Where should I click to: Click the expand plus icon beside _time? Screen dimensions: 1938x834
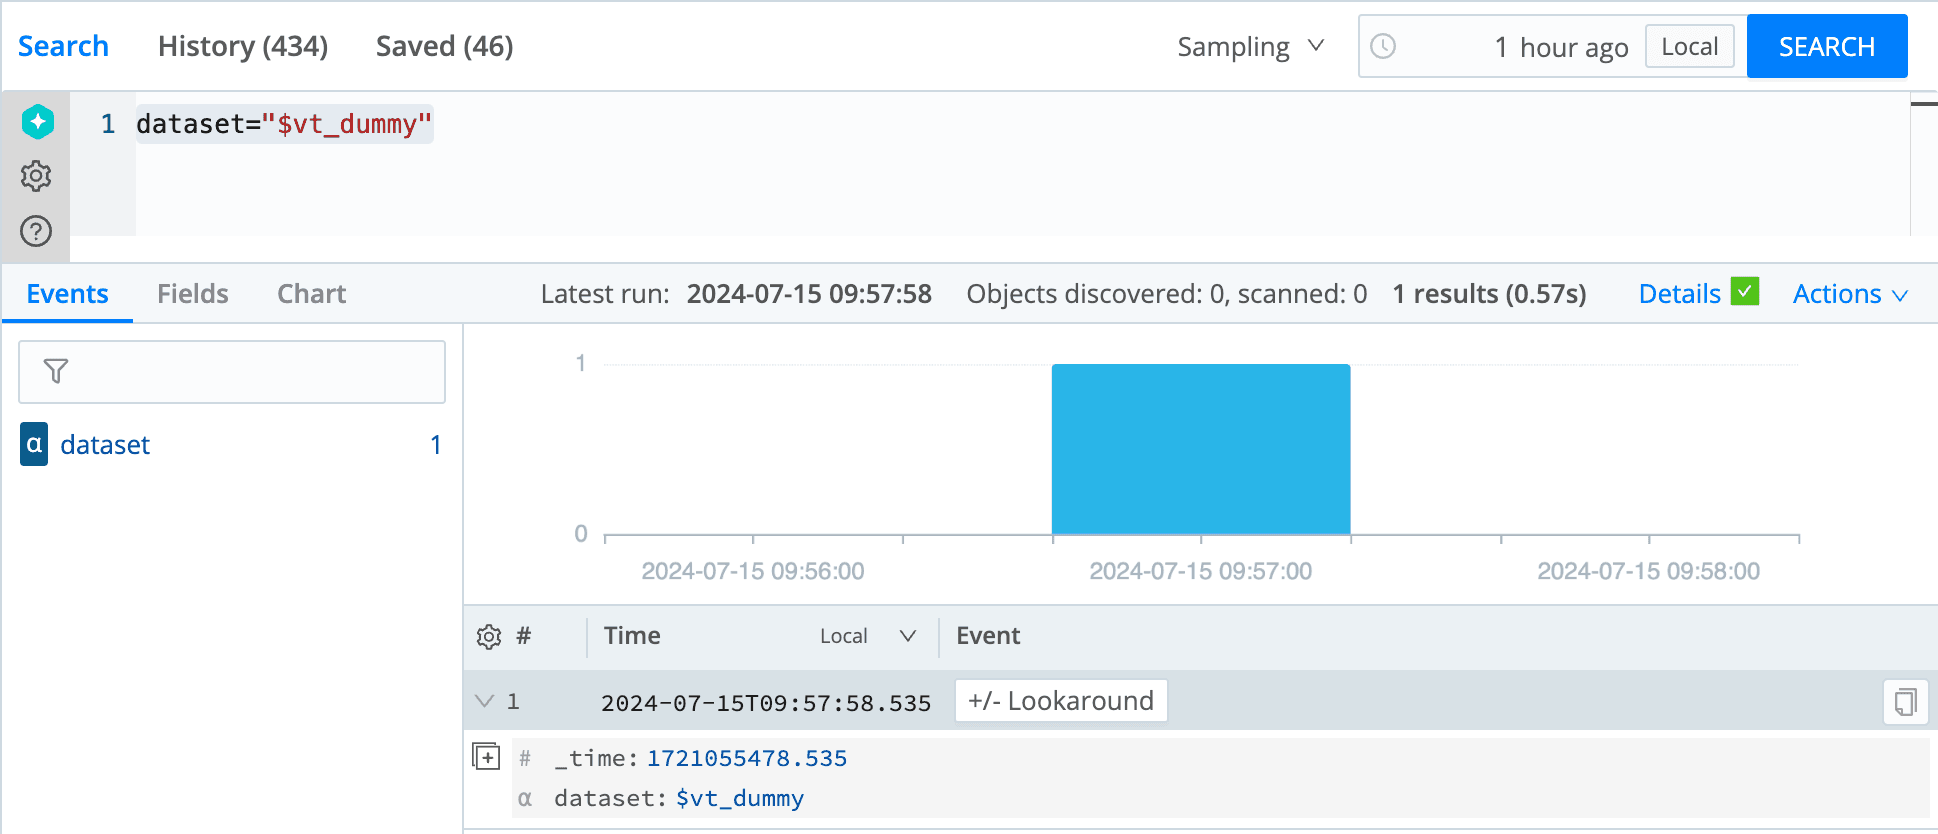(x=486, y=757)
